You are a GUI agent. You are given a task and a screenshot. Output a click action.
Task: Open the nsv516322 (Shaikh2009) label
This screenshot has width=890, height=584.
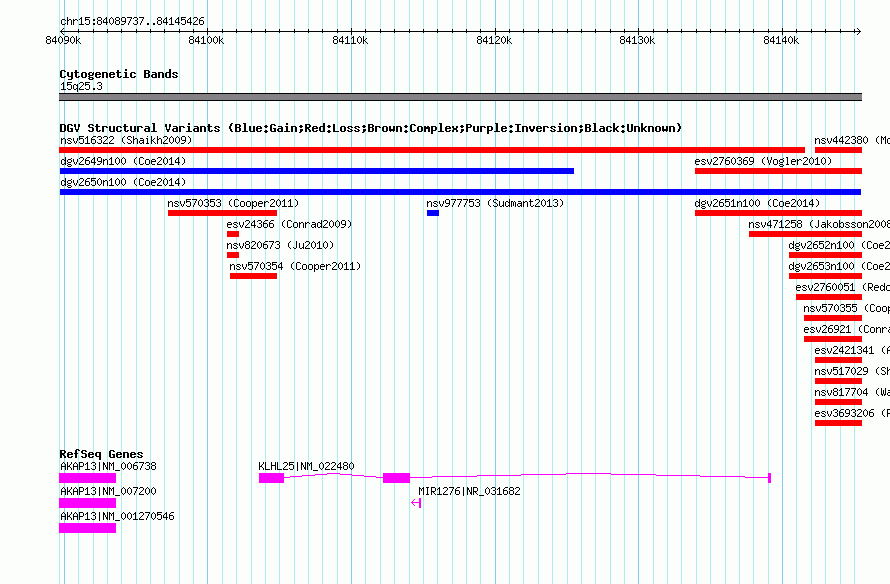click(x=126, y=140)
